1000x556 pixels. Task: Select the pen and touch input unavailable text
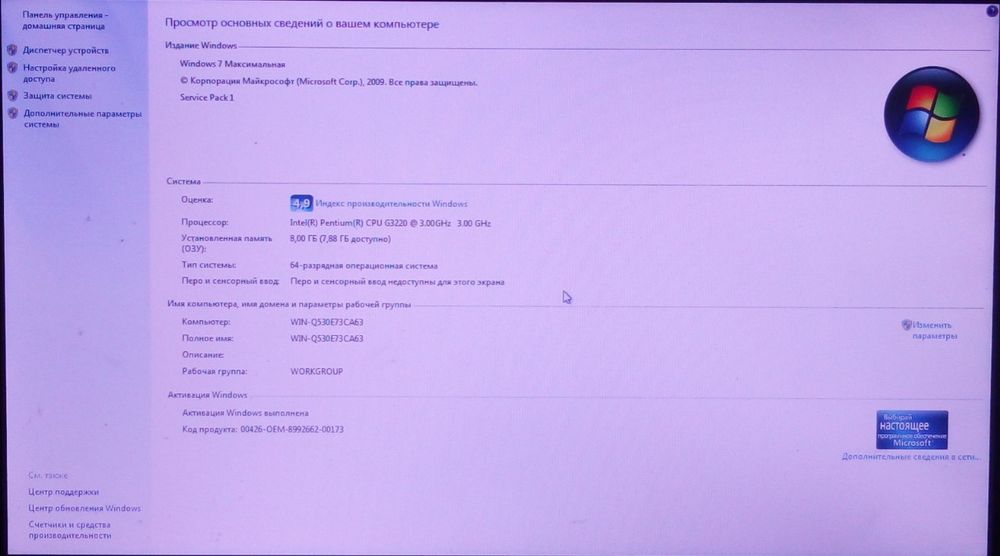[x=397, y=282]
